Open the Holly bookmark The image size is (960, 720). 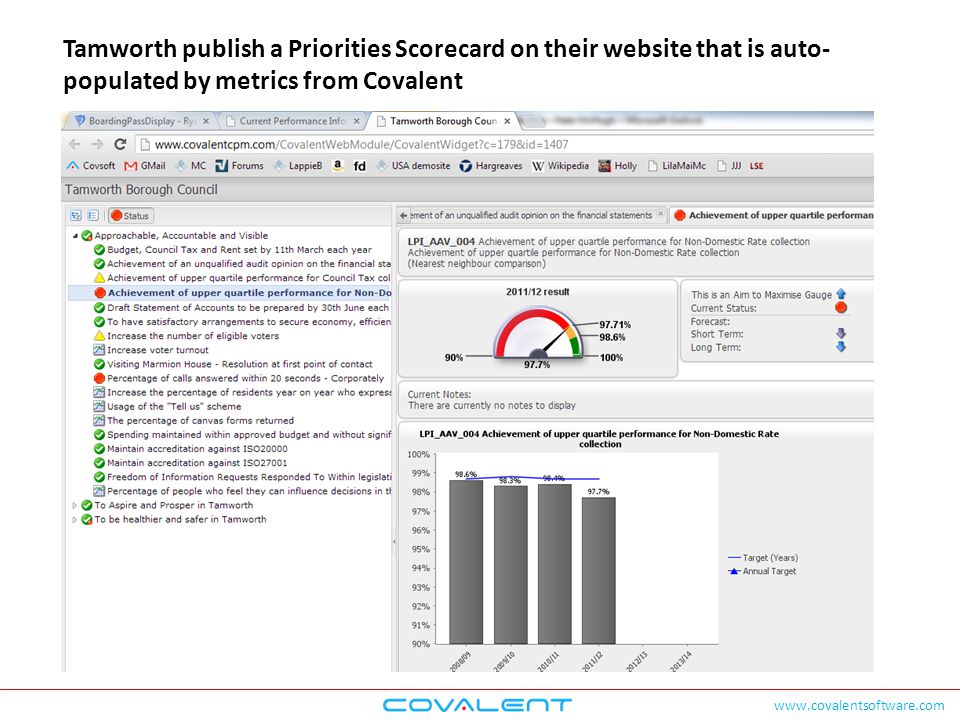click(x=617, y=166)
